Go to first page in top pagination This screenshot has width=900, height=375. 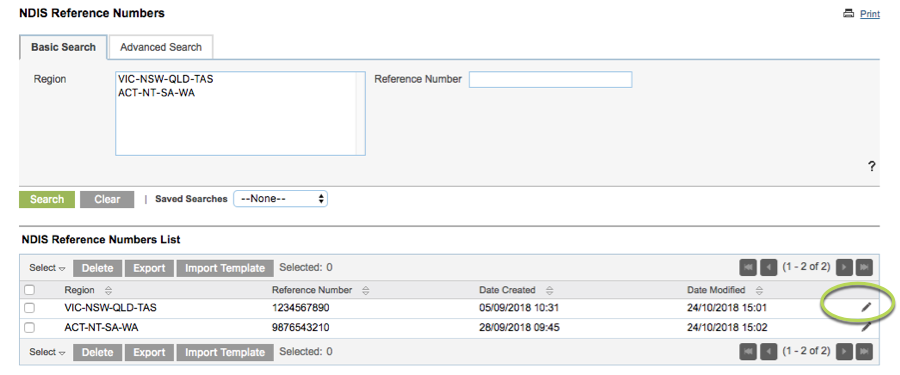click(x=748, y=268)
